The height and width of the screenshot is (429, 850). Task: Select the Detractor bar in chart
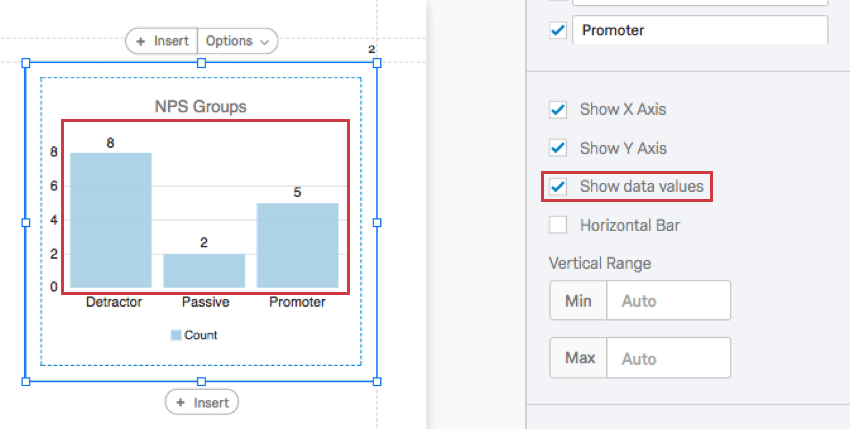click(110, 220)
